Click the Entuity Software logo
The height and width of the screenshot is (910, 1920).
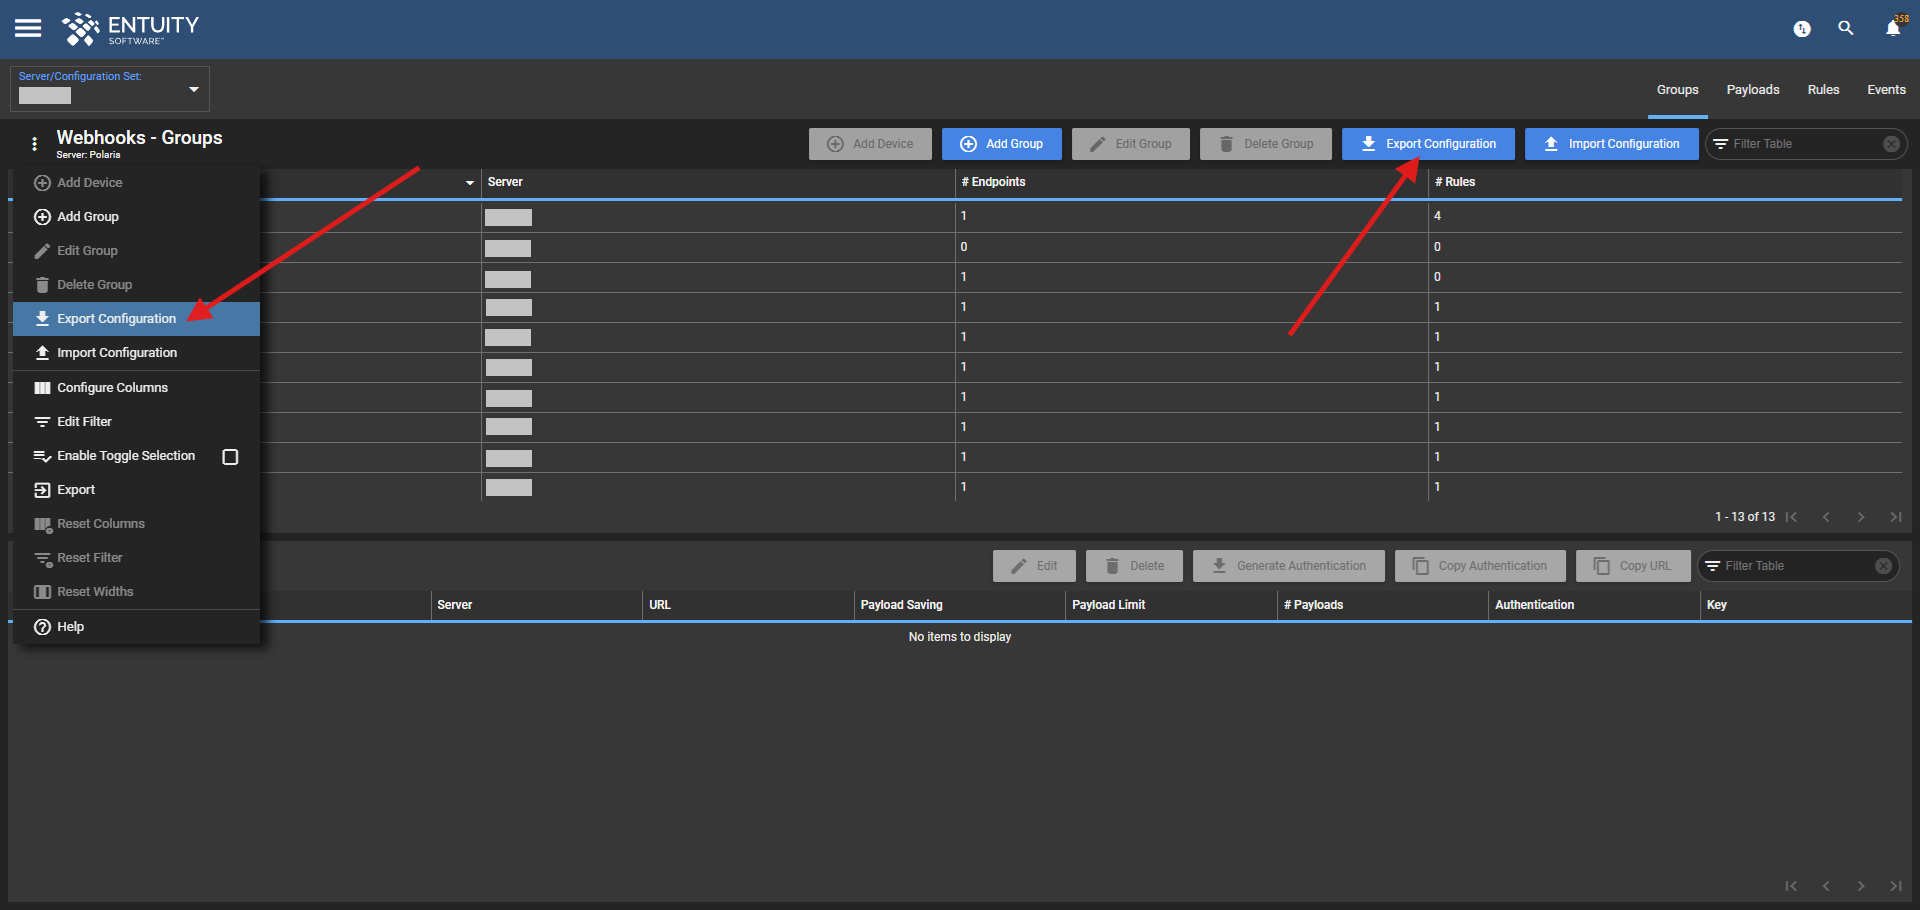[x=130, y=29]
